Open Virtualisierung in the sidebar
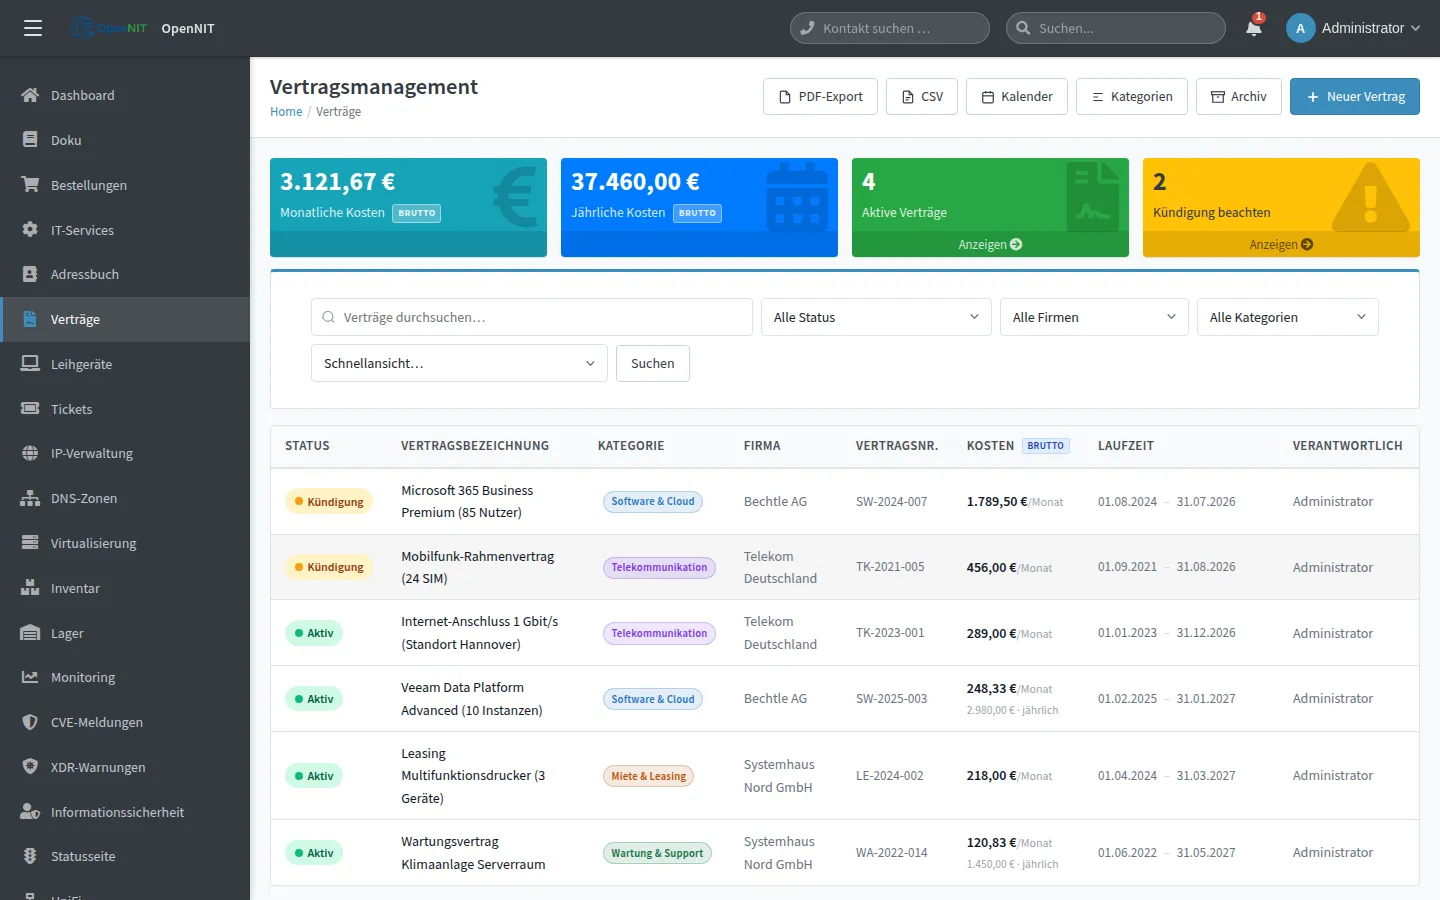 [x=125, y=543]
